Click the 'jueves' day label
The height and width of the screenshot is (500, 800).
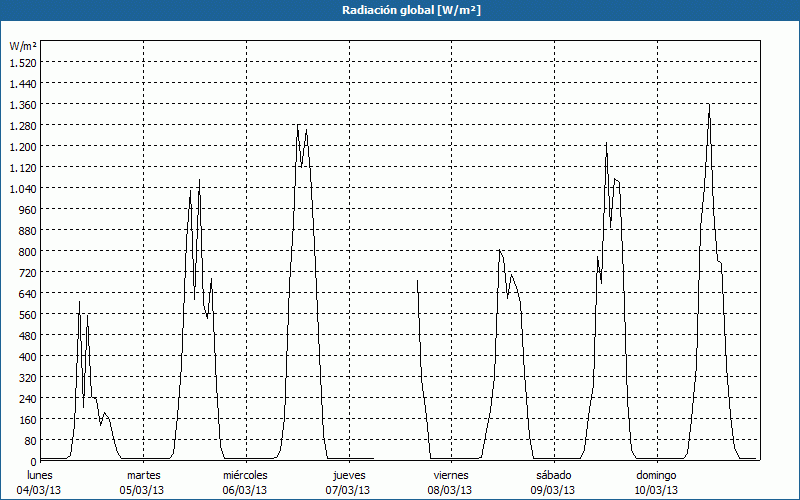349,475
